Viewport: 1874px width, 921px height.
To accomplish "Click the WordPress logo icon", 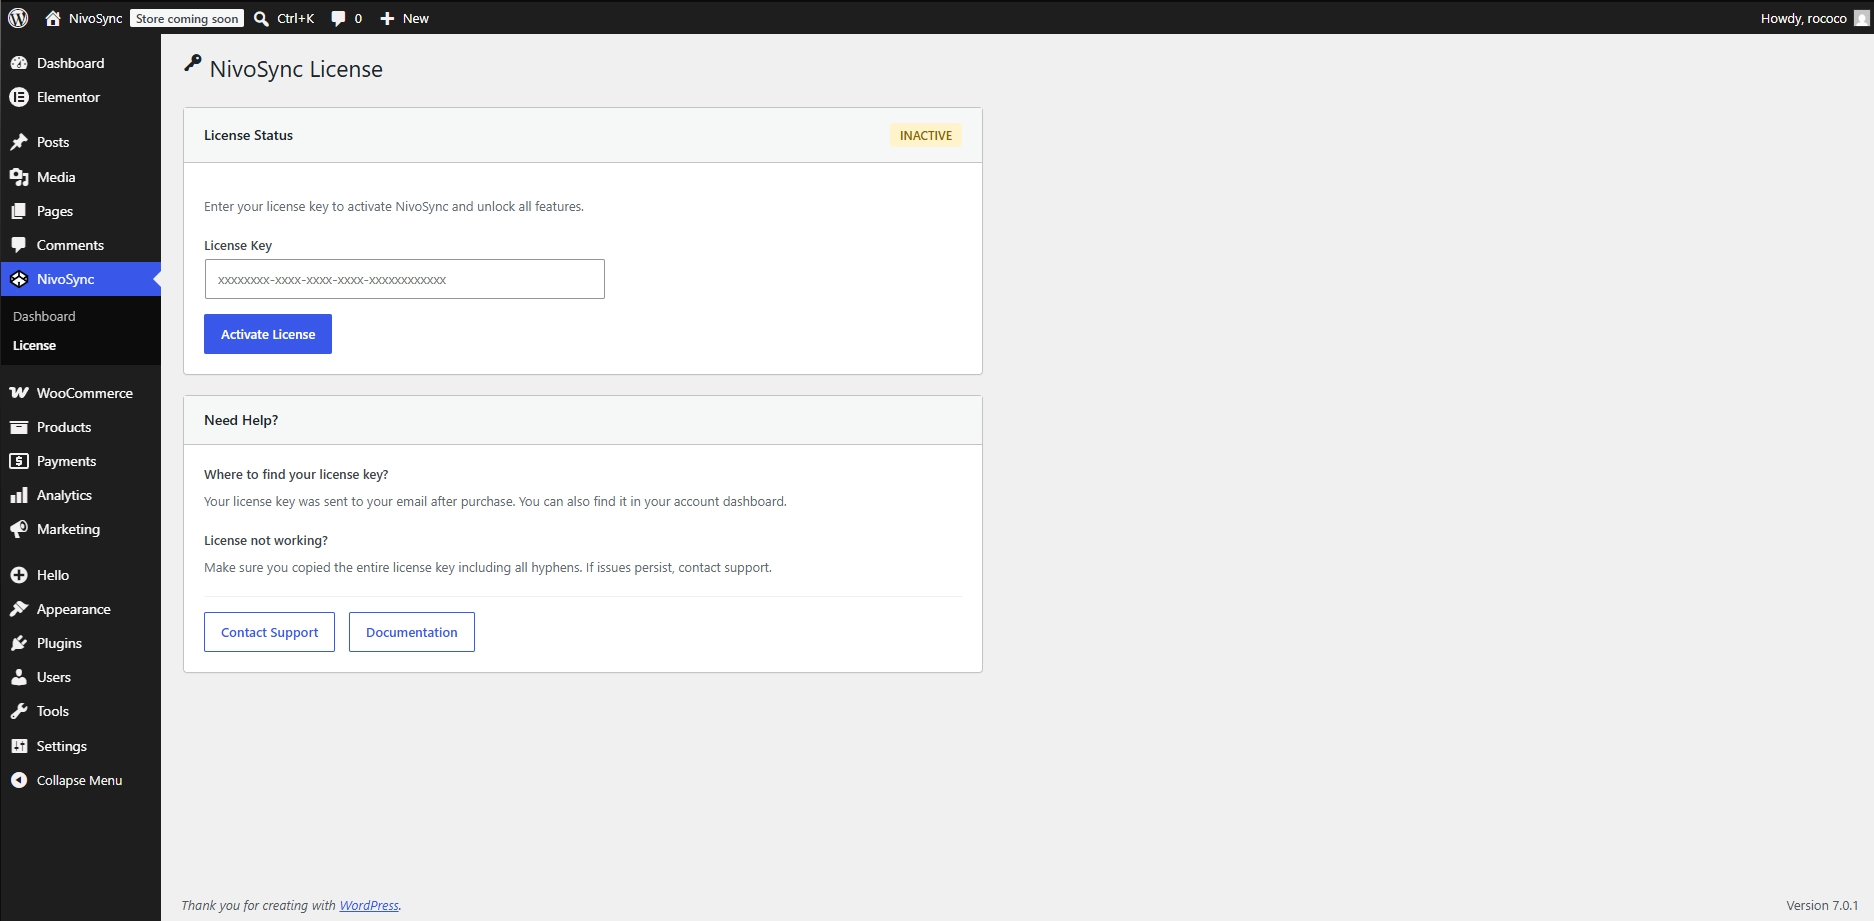I will click(x=18, y=18).
